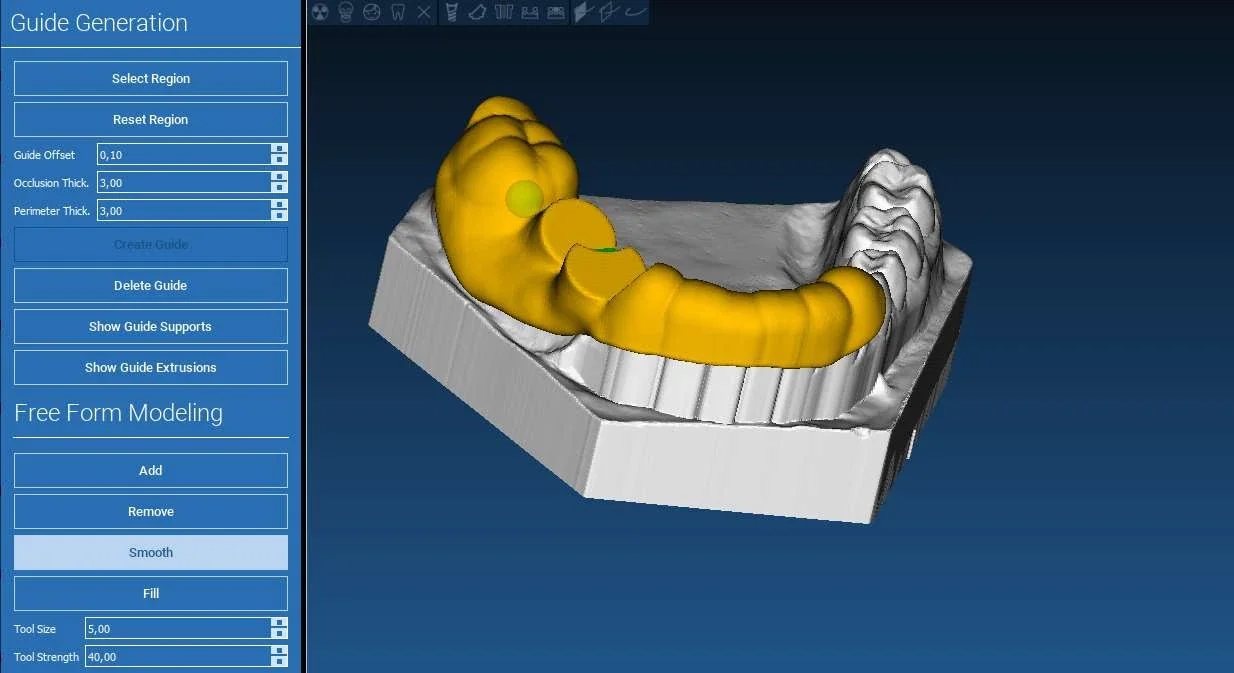The image size is (1234, 673).
Task: Select the tooth icon in top toolbar
Action: tap(398, 12)
